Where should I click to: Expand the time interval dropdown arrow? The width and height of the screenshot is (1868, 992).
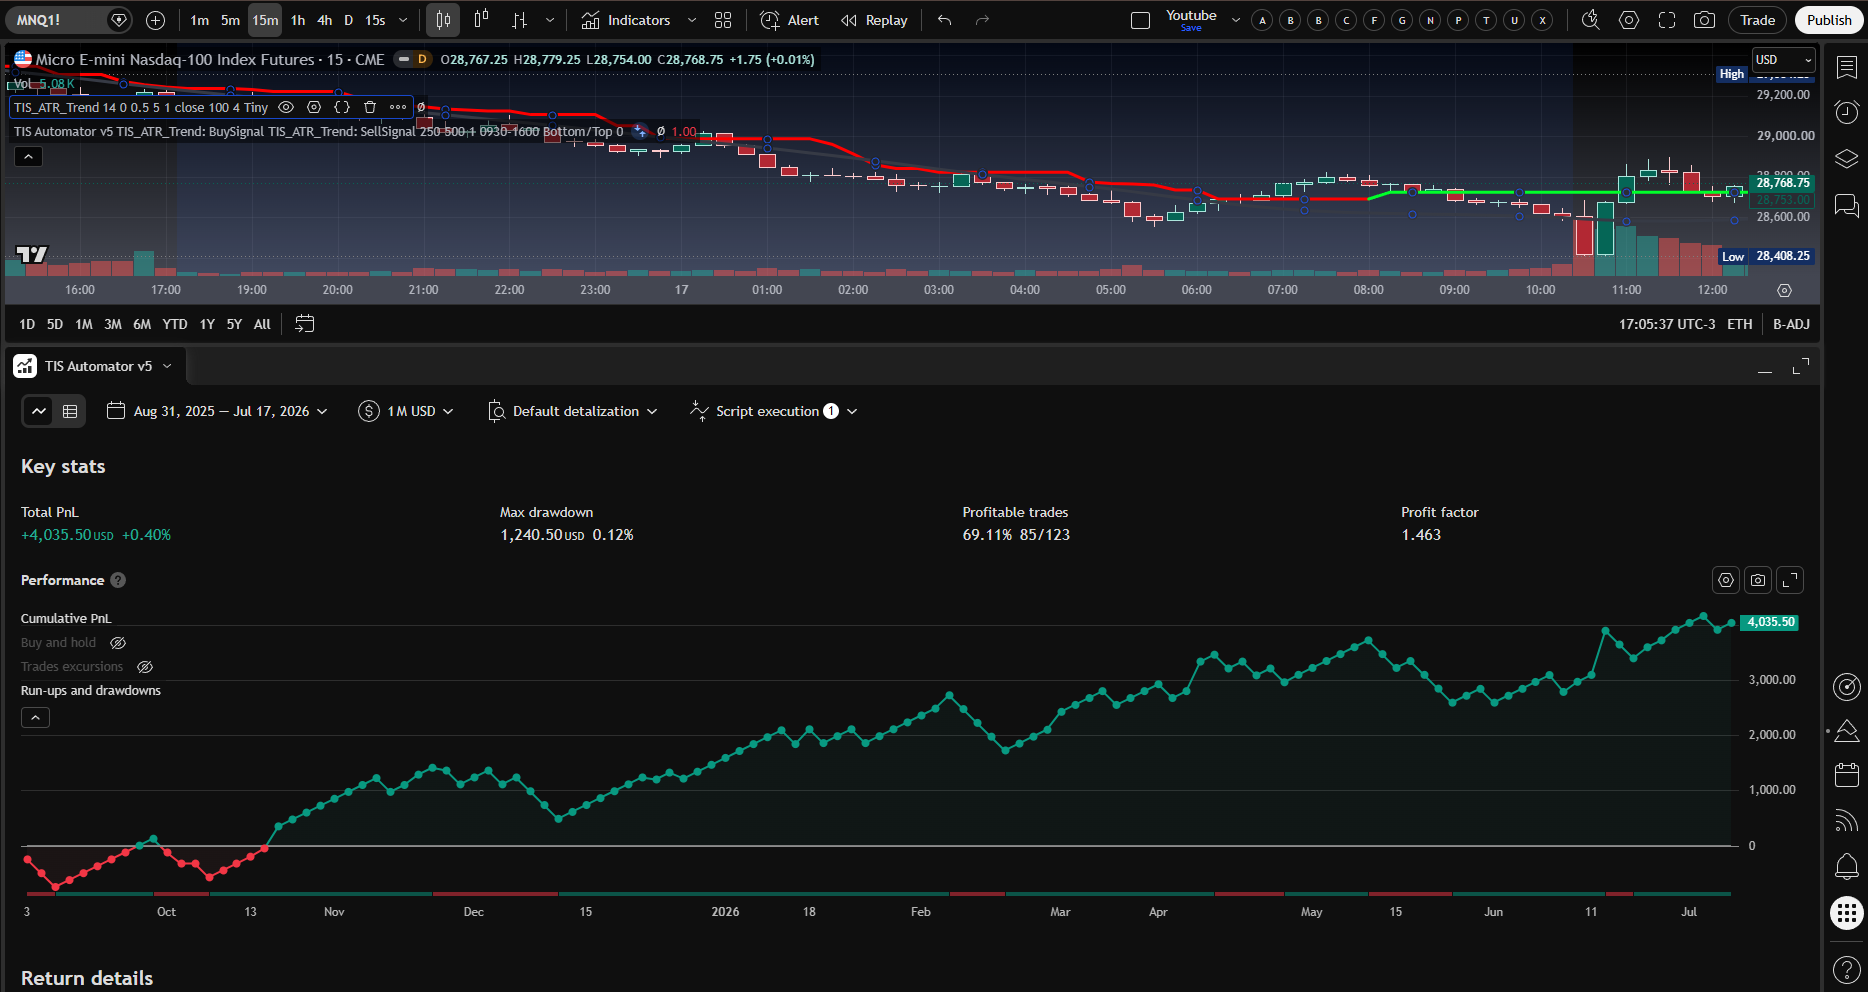(x=403, y=20)
